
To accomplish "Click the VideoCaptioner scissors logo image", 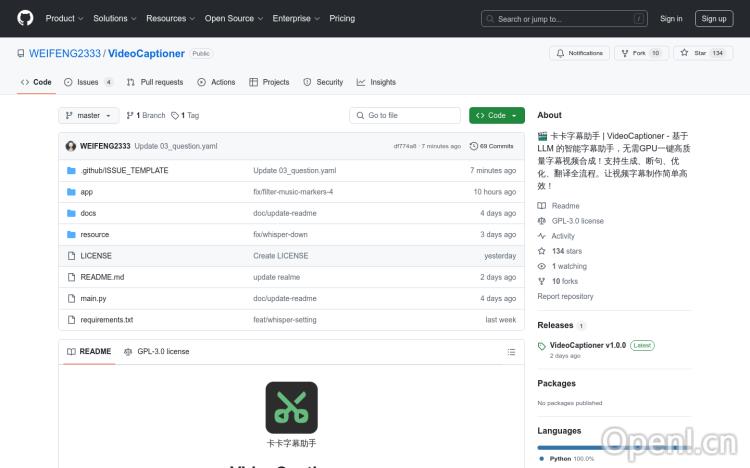I will (291, 407).
